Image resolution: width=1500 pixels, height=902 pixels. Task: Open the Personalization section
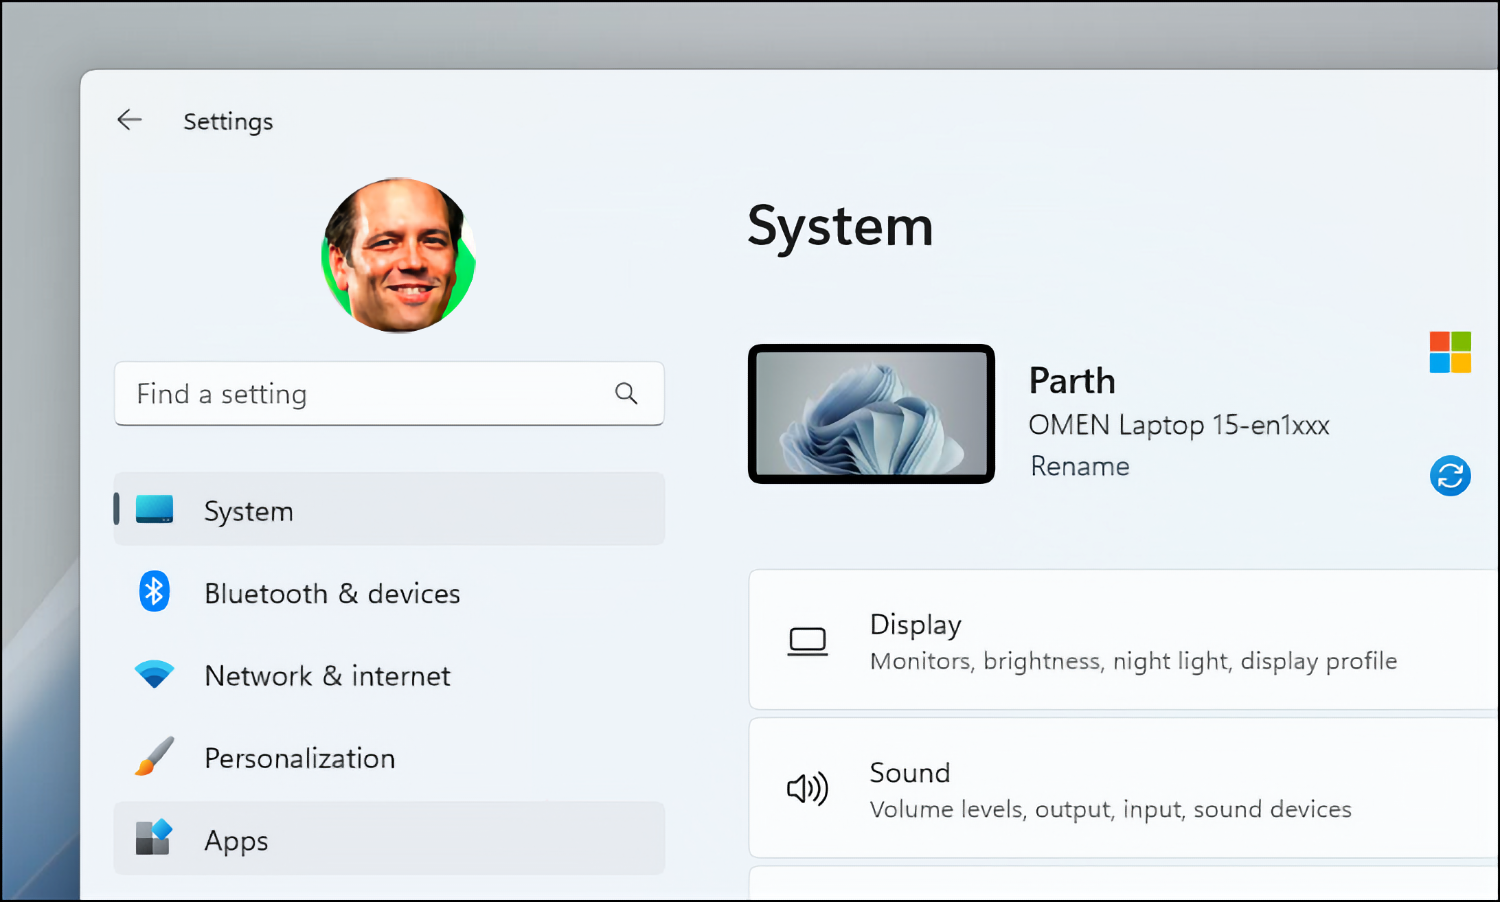[300, 759]
